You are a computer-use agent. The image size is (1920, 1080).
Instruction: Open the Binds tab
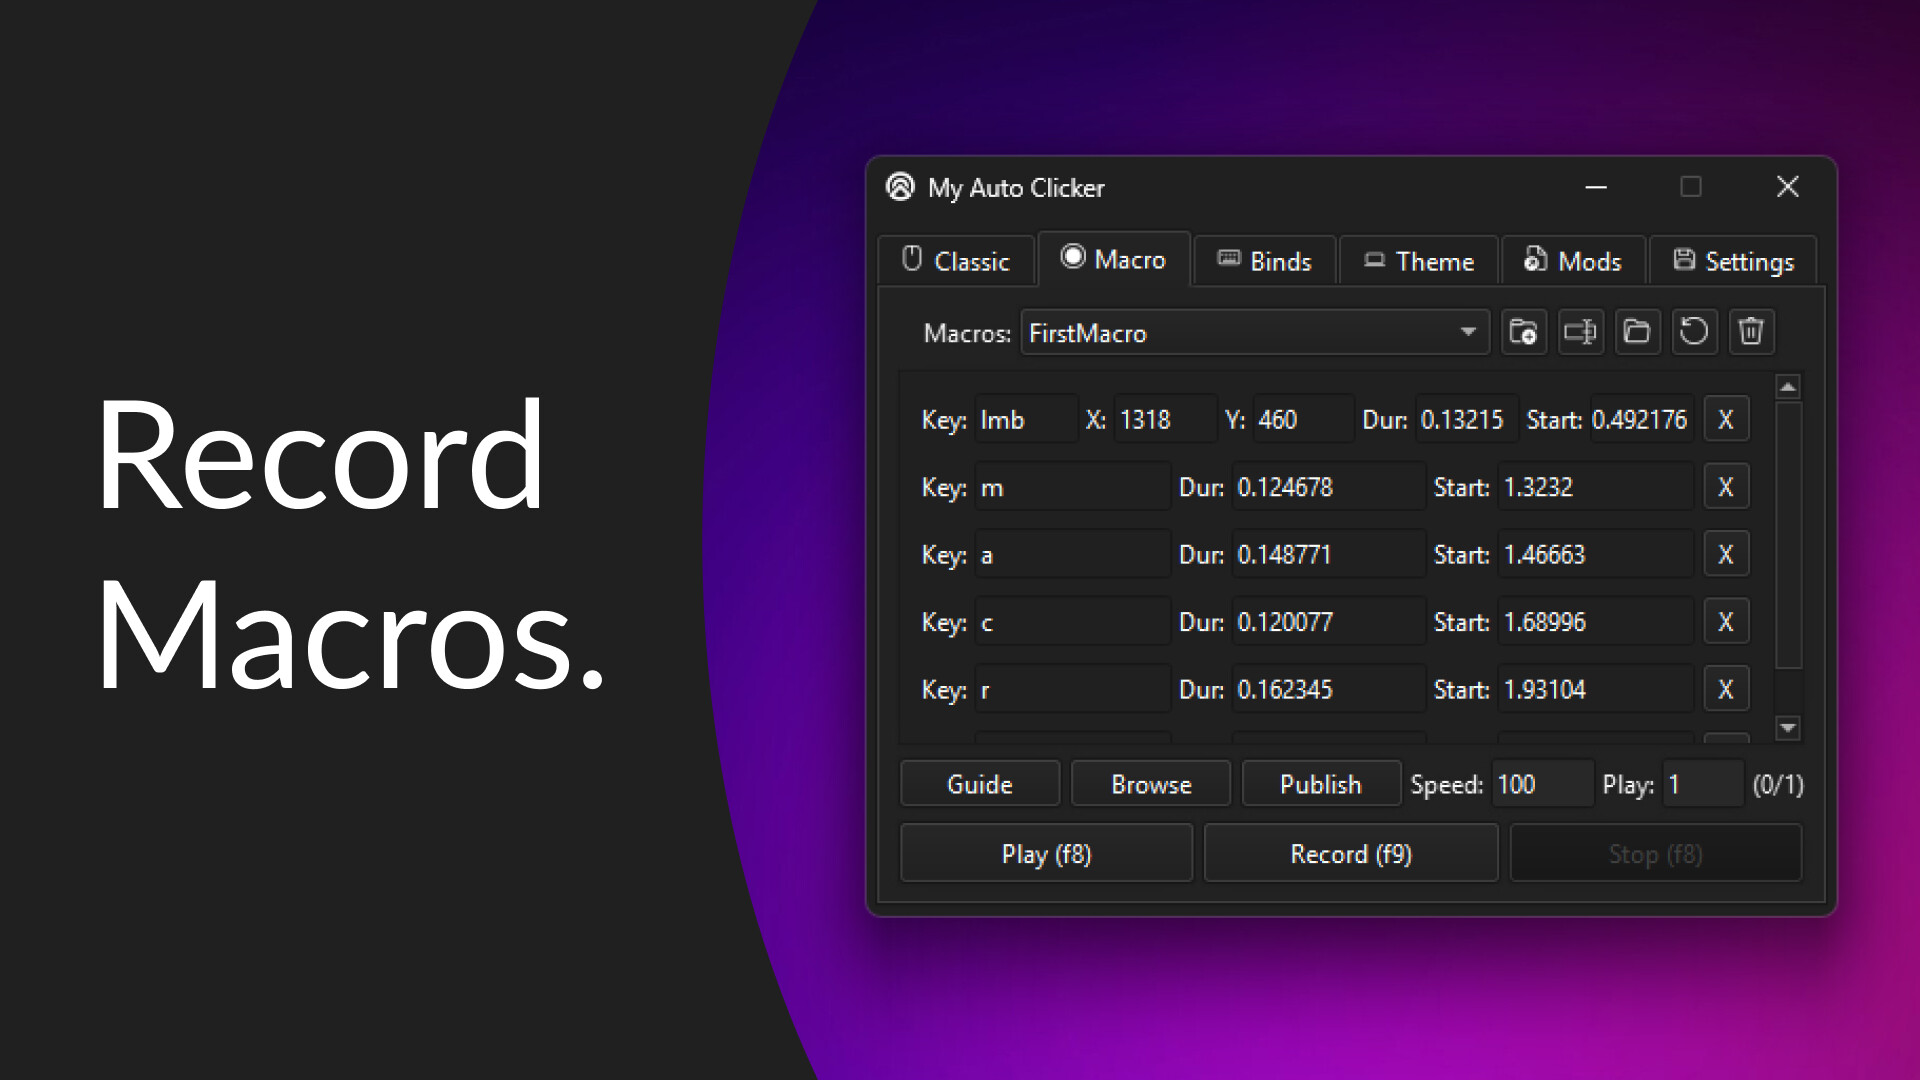tap(1265, 262)
